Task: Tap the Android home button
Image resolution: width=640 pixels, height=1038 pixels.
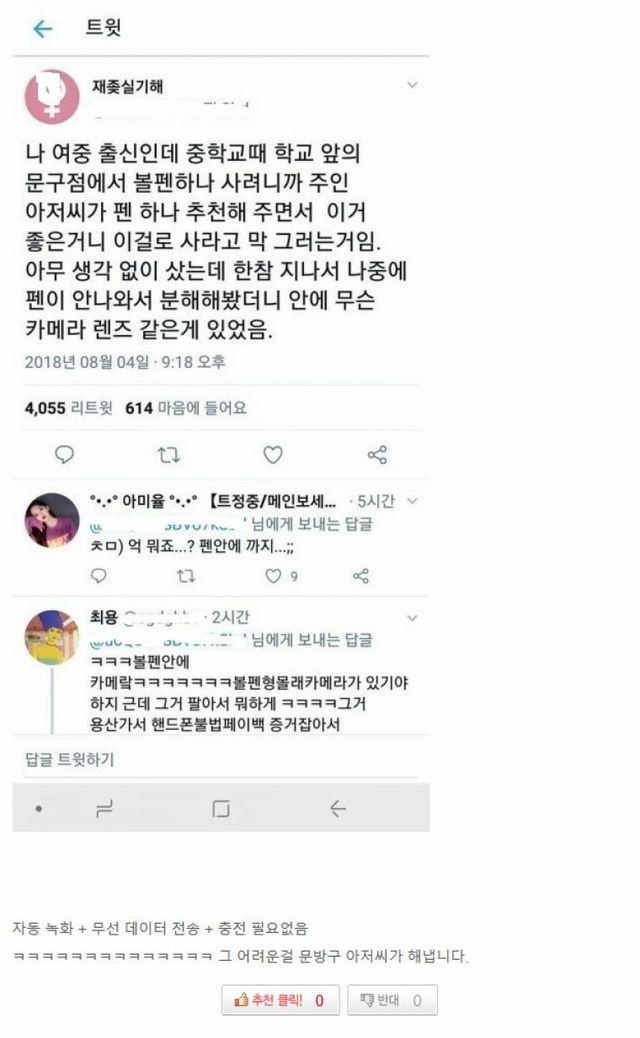Action: click(x=221, y=808)
